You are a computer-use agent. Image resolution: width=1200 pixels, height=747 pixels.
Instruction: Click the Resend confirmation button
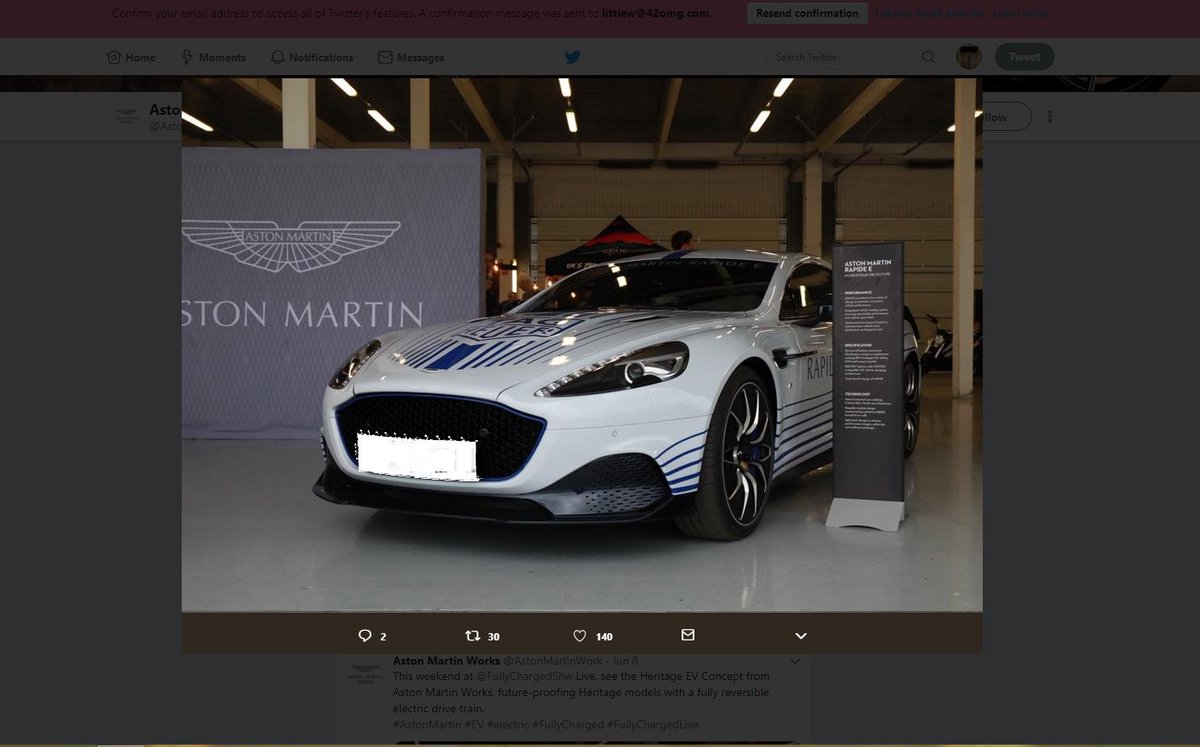point(807,13)
